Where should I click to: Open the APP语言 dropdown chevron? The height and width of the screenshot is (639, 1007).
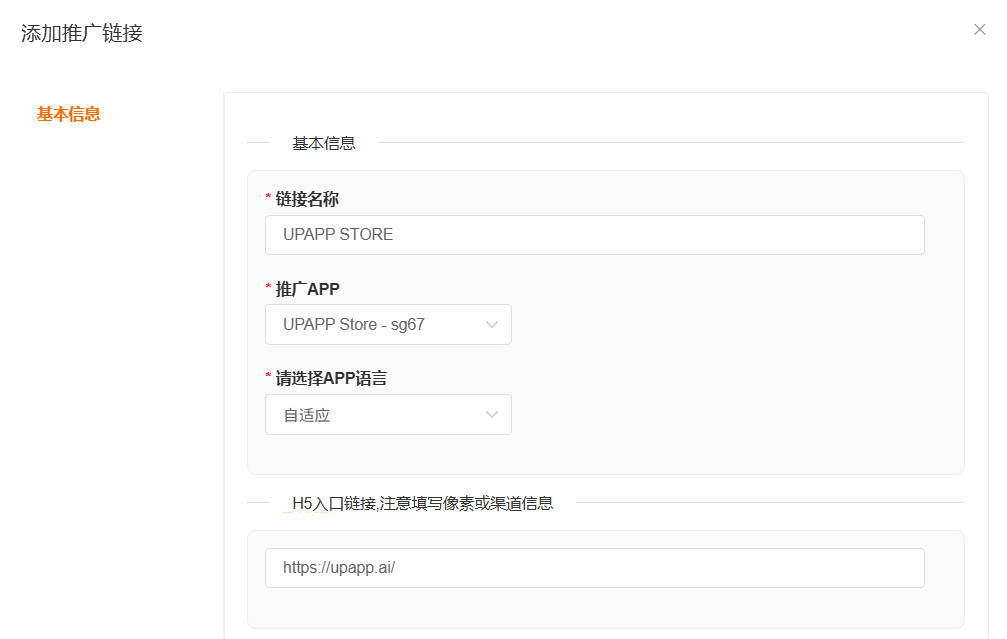(x=491, y=414)
